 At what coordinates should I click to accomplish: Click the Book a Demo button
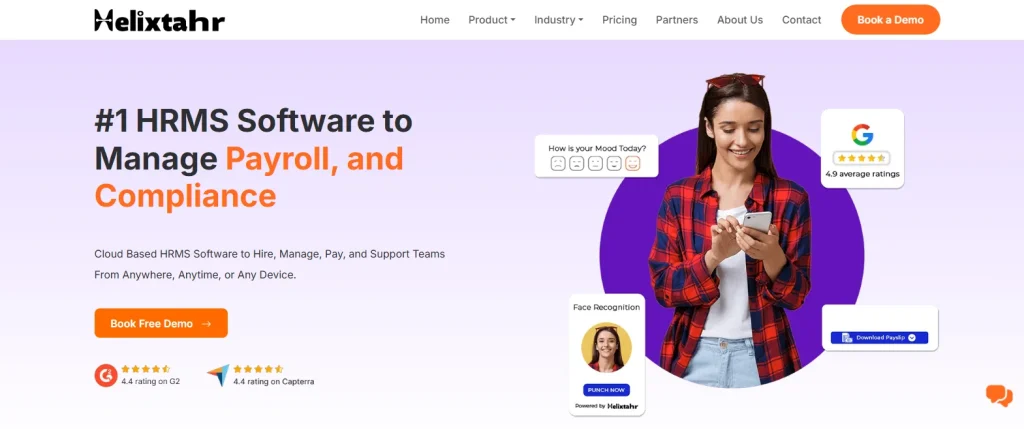click(890, 20)
